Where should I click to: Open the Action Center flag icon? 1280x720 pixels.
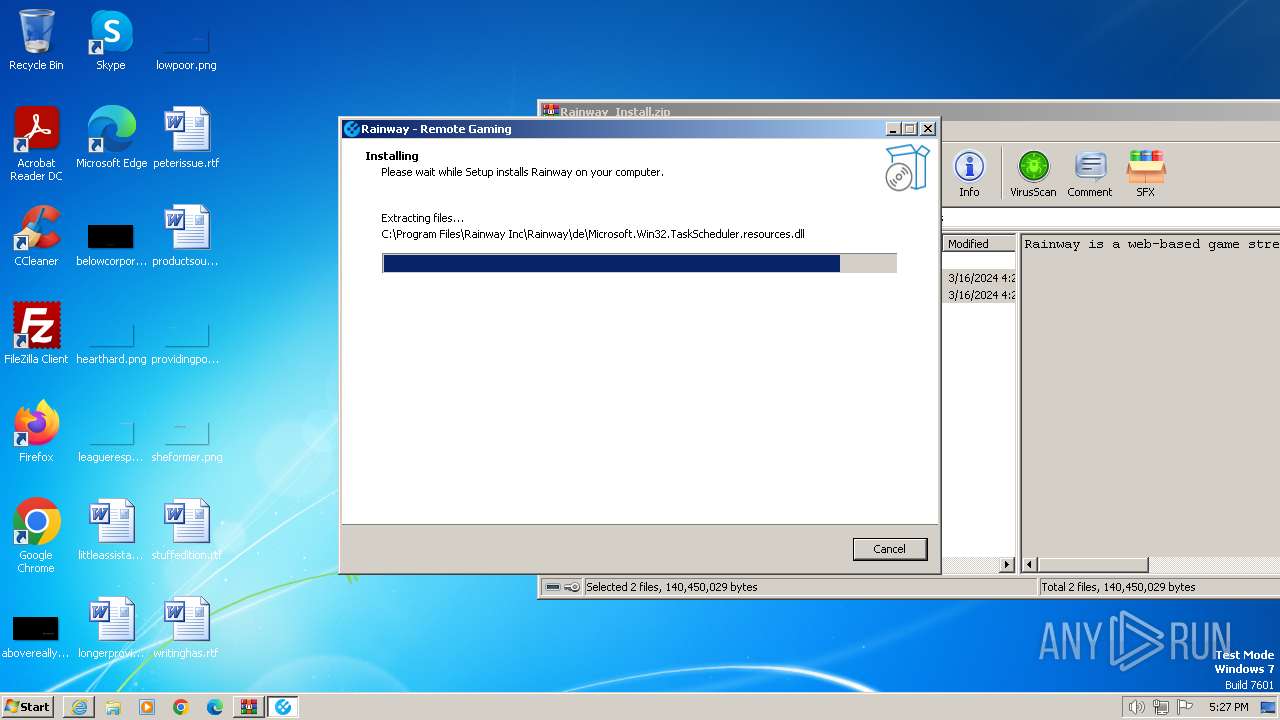click(1185, 707)
